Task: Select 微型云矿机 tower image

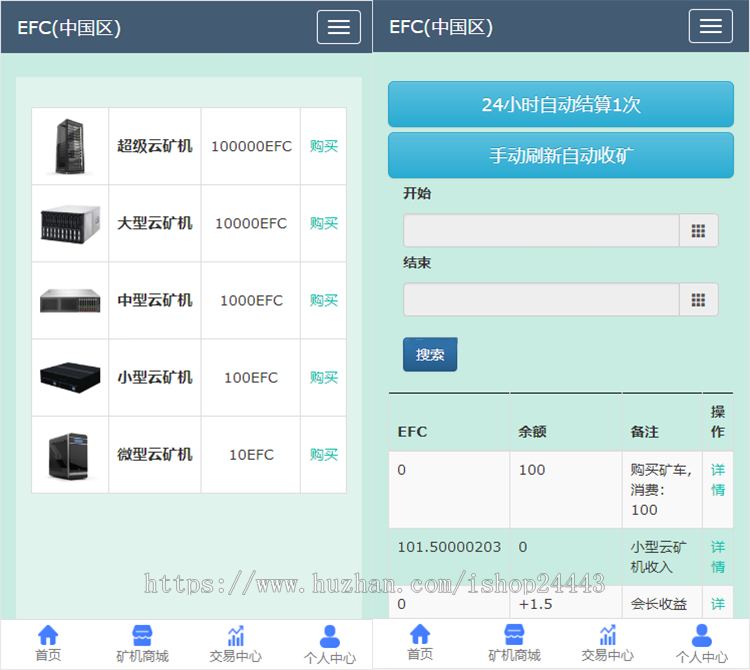Action: [x=70, y=455]
